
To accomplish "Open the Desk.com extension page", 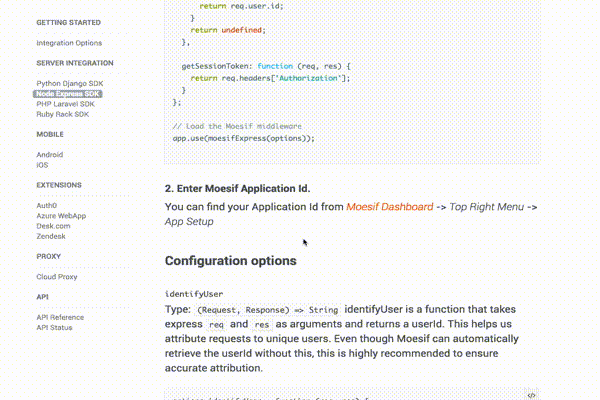I will point(53,226).
